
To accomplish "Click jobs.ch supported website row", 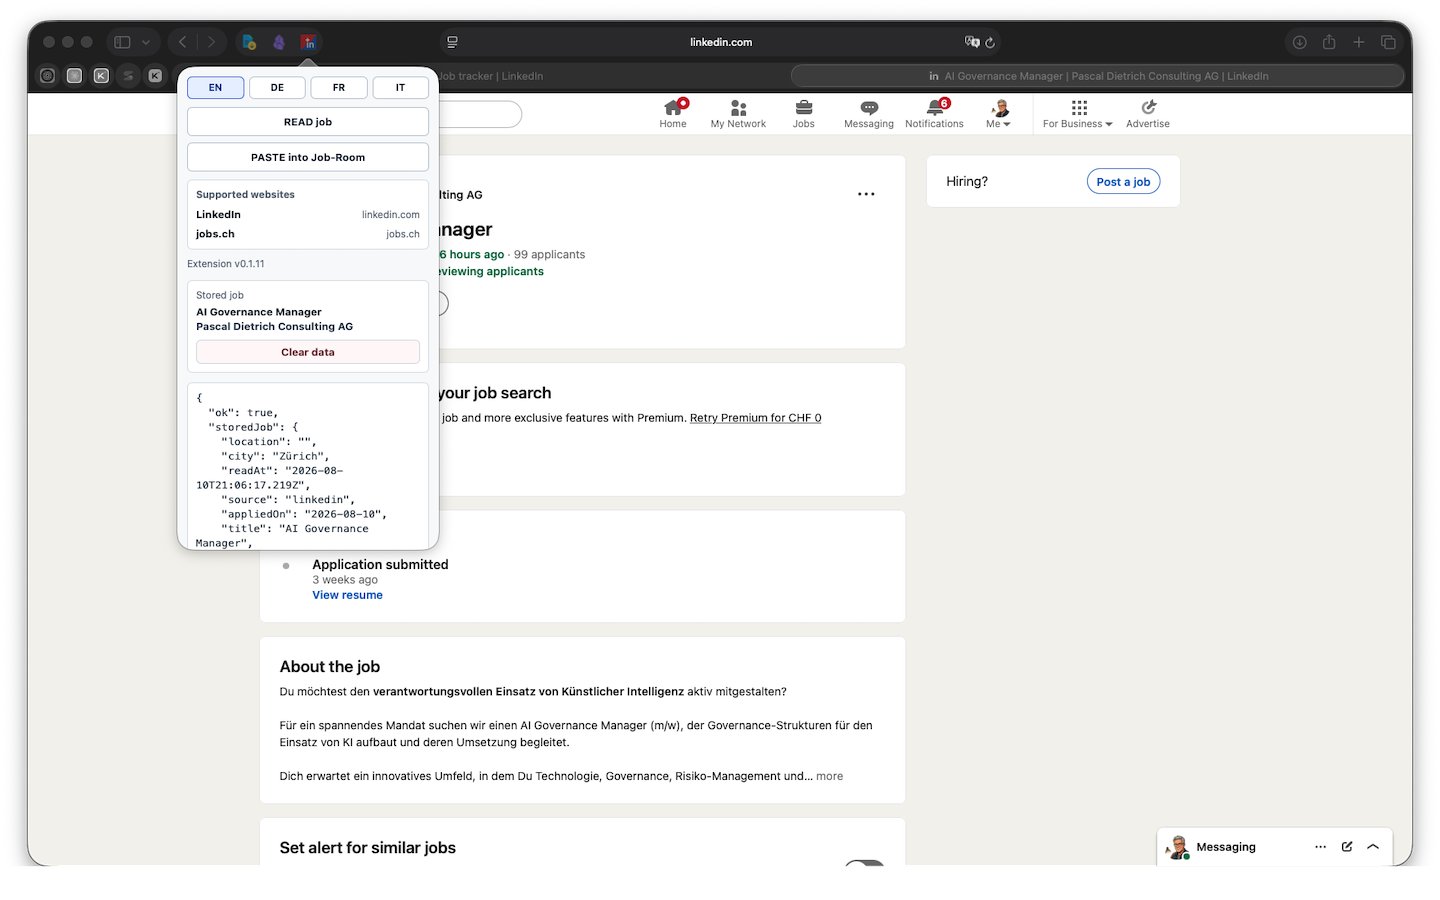I will tap(308, 234).
